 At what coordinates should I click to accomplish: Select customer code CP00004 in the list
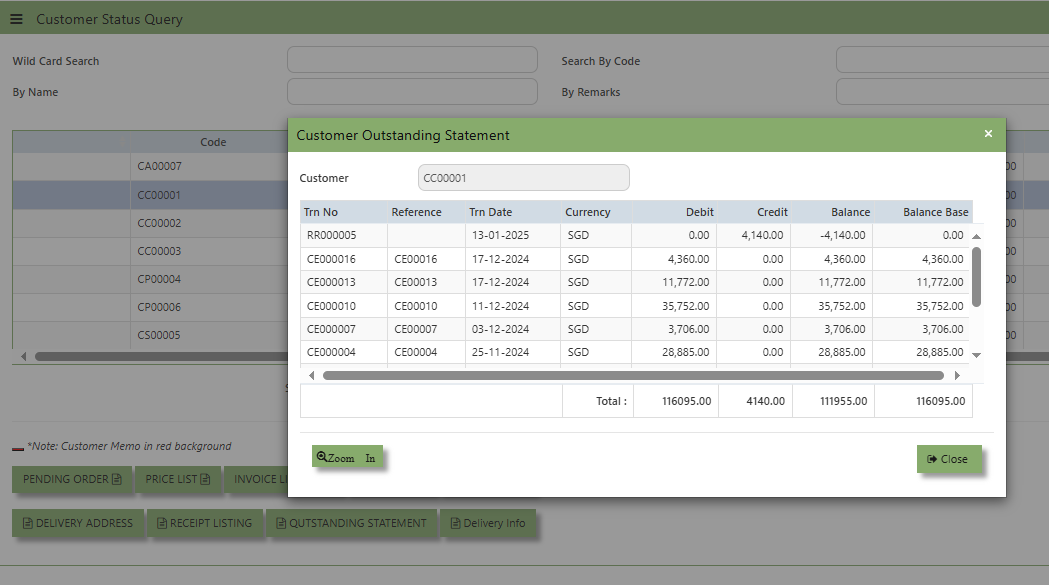coord(159,279)
